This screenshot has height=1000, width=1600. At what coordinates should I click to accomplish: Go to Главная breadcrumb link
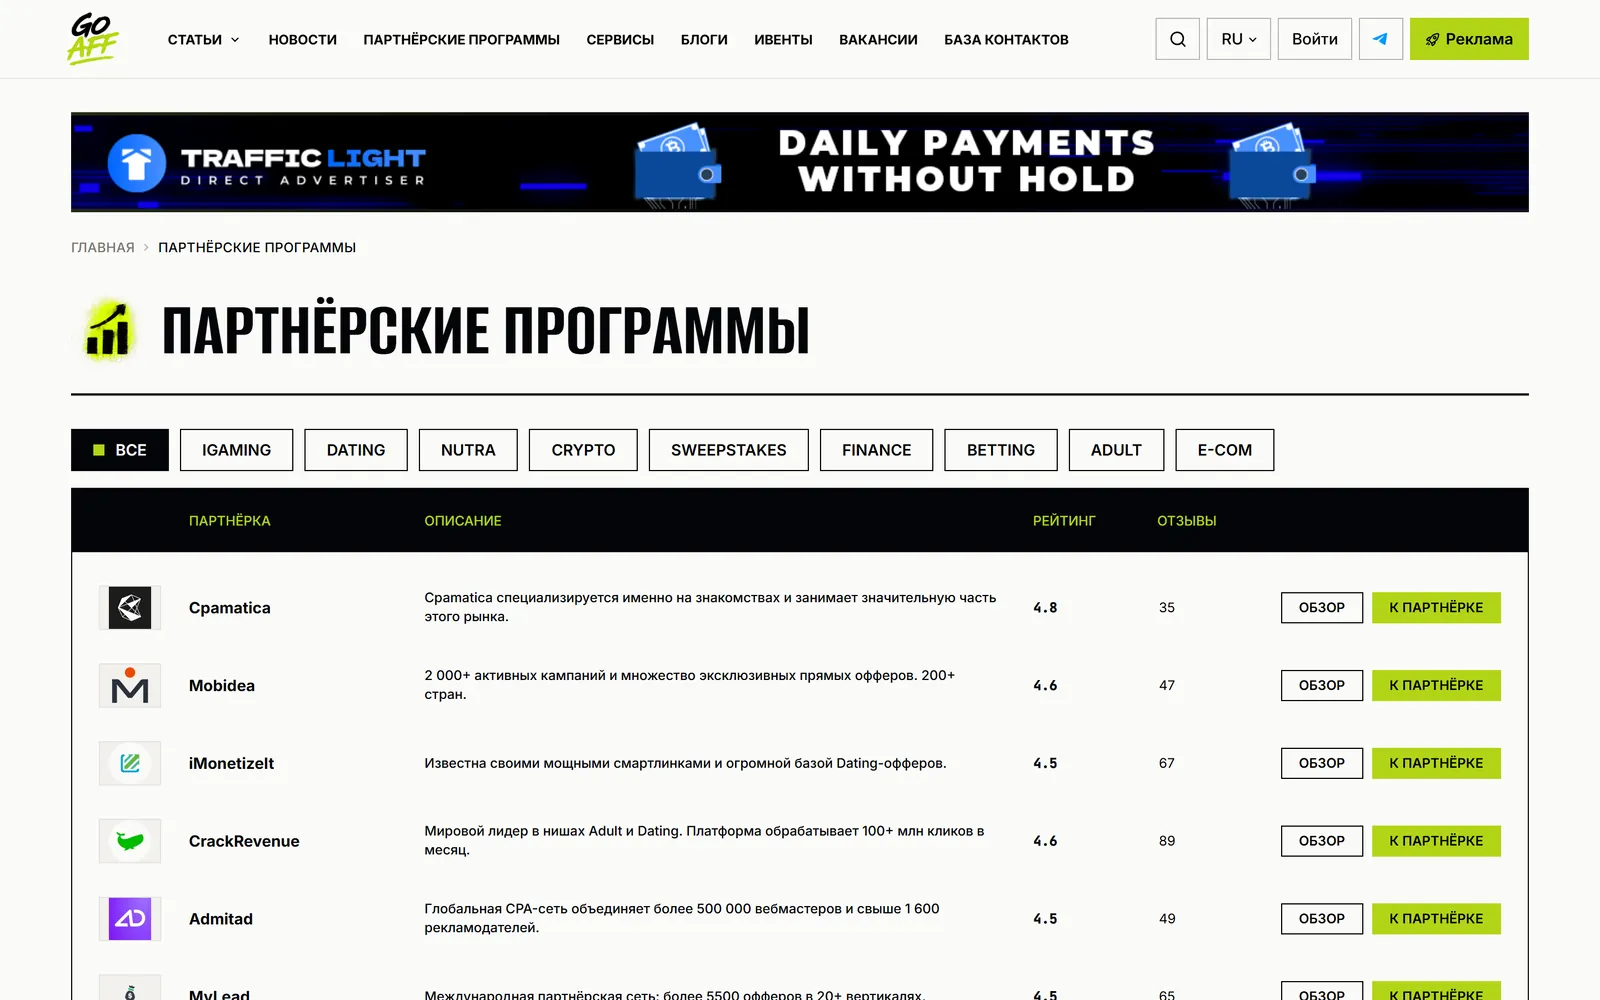coord(103,247)
